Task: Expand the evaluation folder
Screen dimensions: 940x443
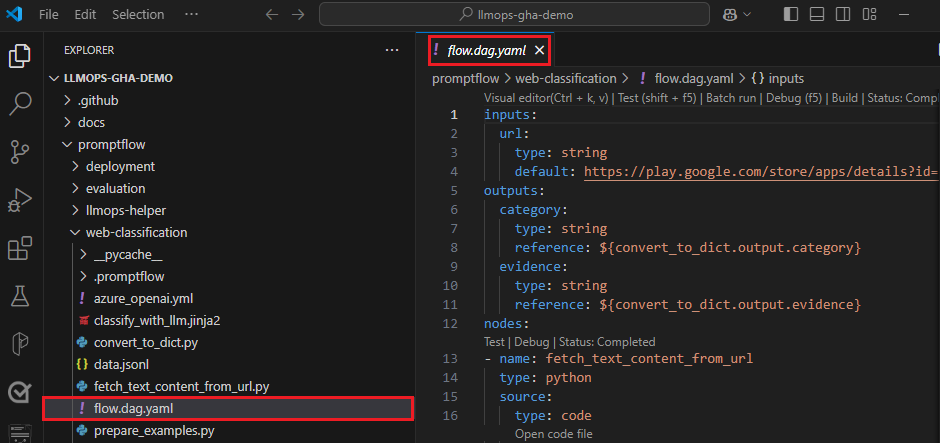Action: (x=115, y=188)
